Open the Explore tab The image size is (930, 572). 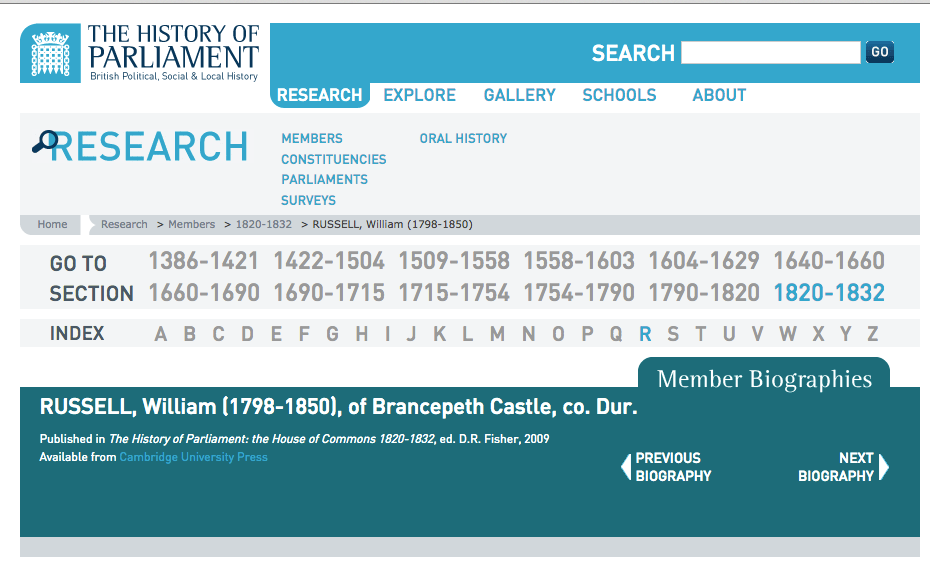[419, 95]
